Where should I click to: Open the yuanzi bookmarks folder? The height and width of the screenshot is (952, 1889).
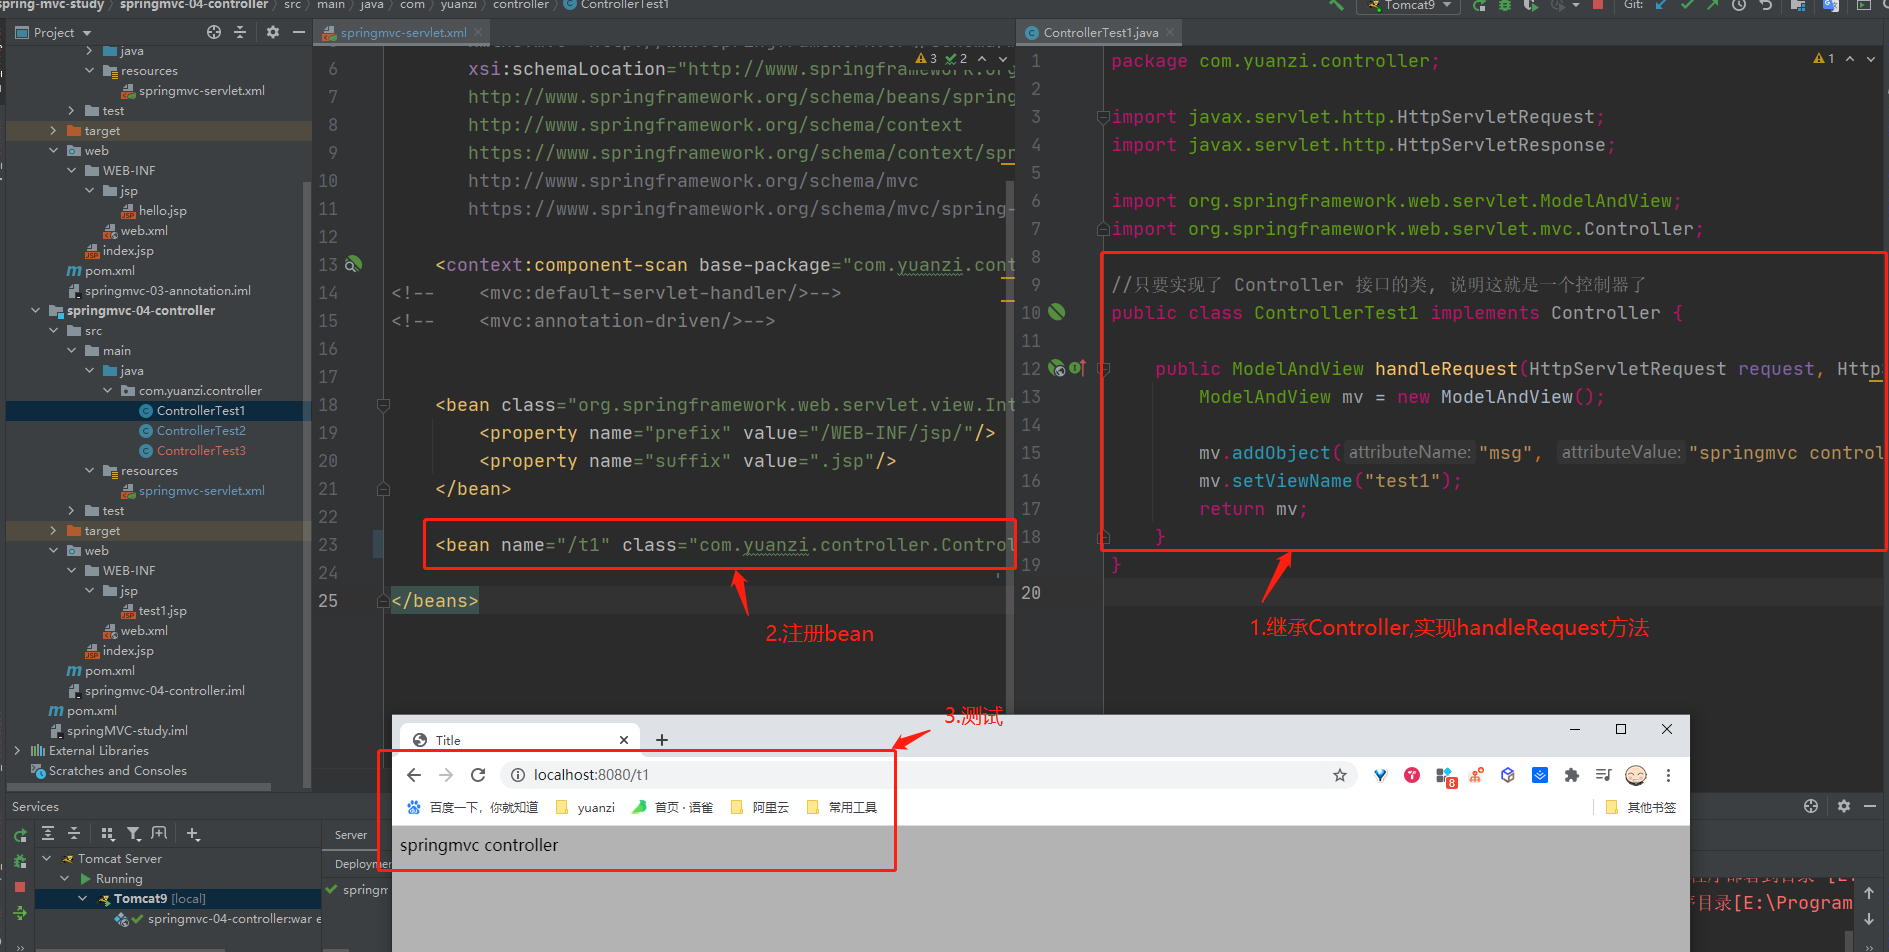pos(585,808)
